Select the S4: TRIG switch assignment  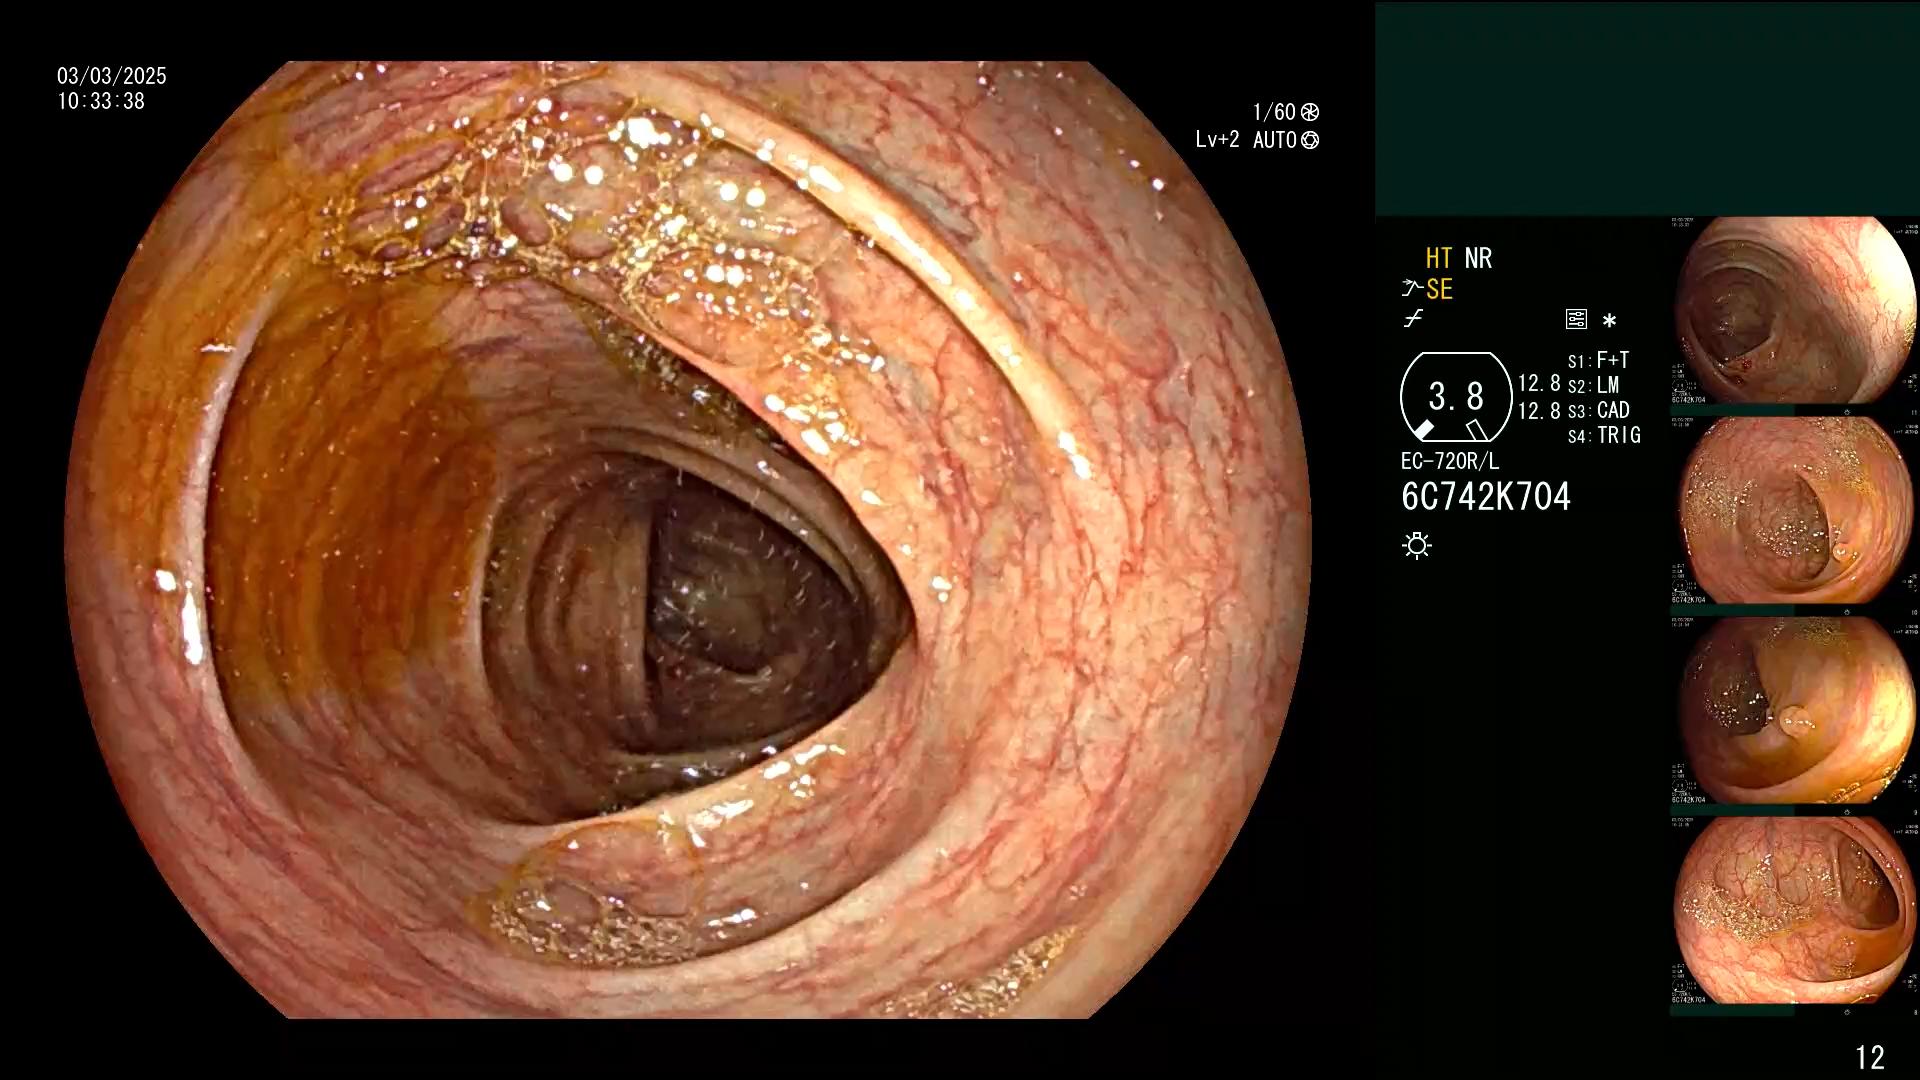tap(1604, 435)
